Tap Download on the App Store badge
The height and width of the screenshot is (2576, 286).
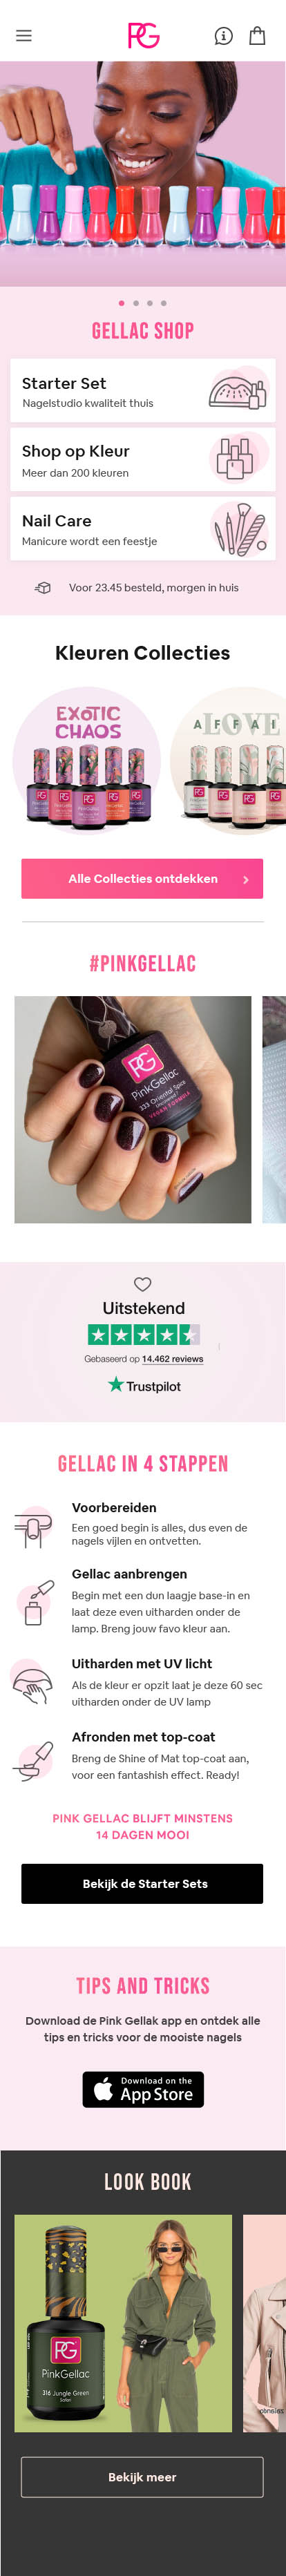pyautogui.click(x=143, y=2089)
